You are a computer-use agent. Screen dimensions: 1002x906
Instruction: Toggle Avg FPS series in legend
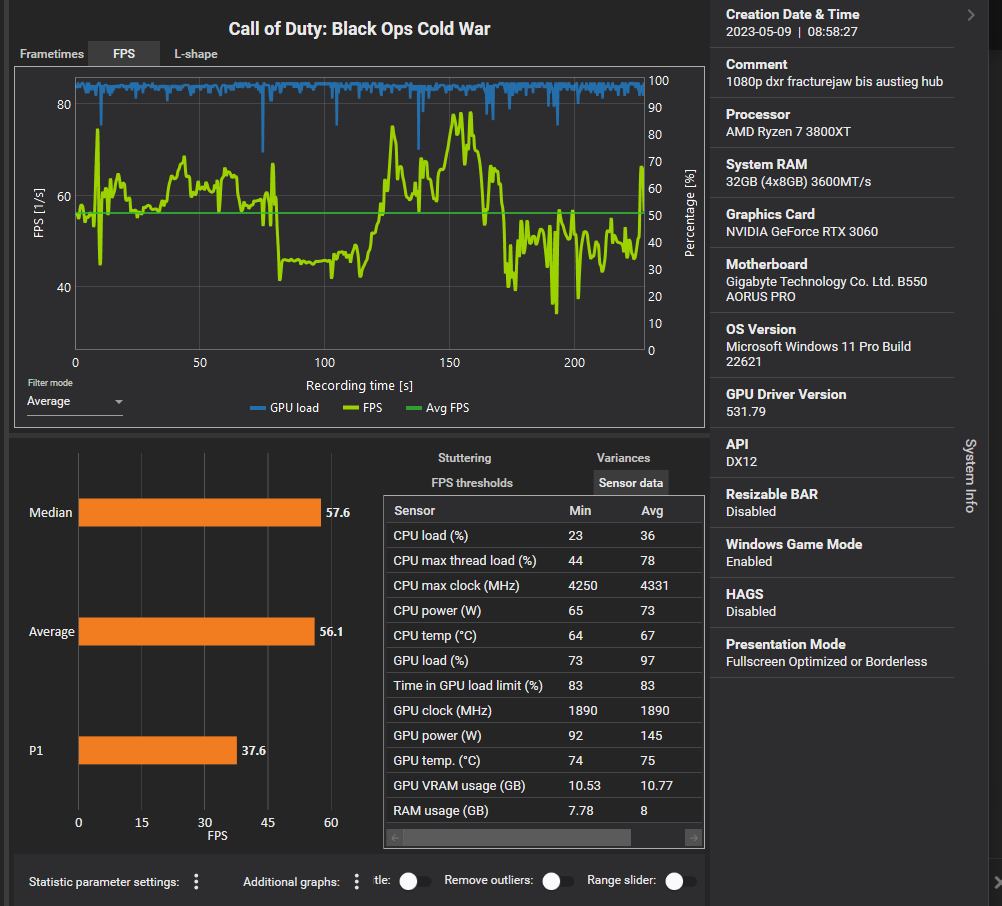pyautogui.click(x=438, y=408)
